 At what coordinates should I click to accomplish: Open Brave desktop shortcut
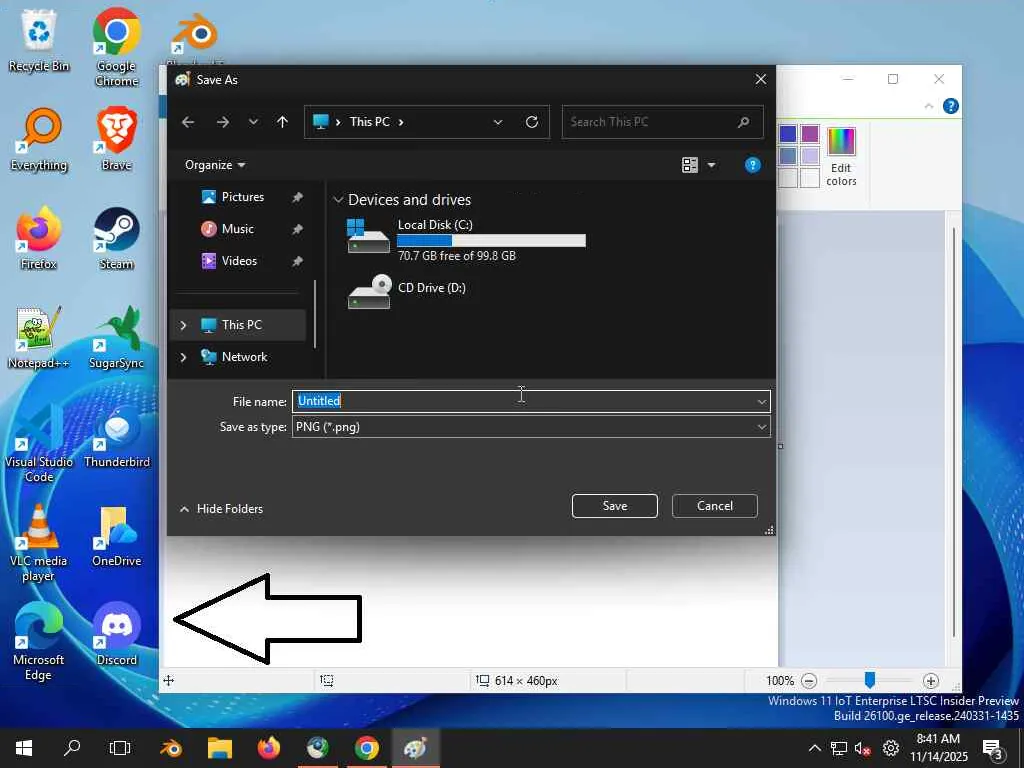(x=116, y=140)
